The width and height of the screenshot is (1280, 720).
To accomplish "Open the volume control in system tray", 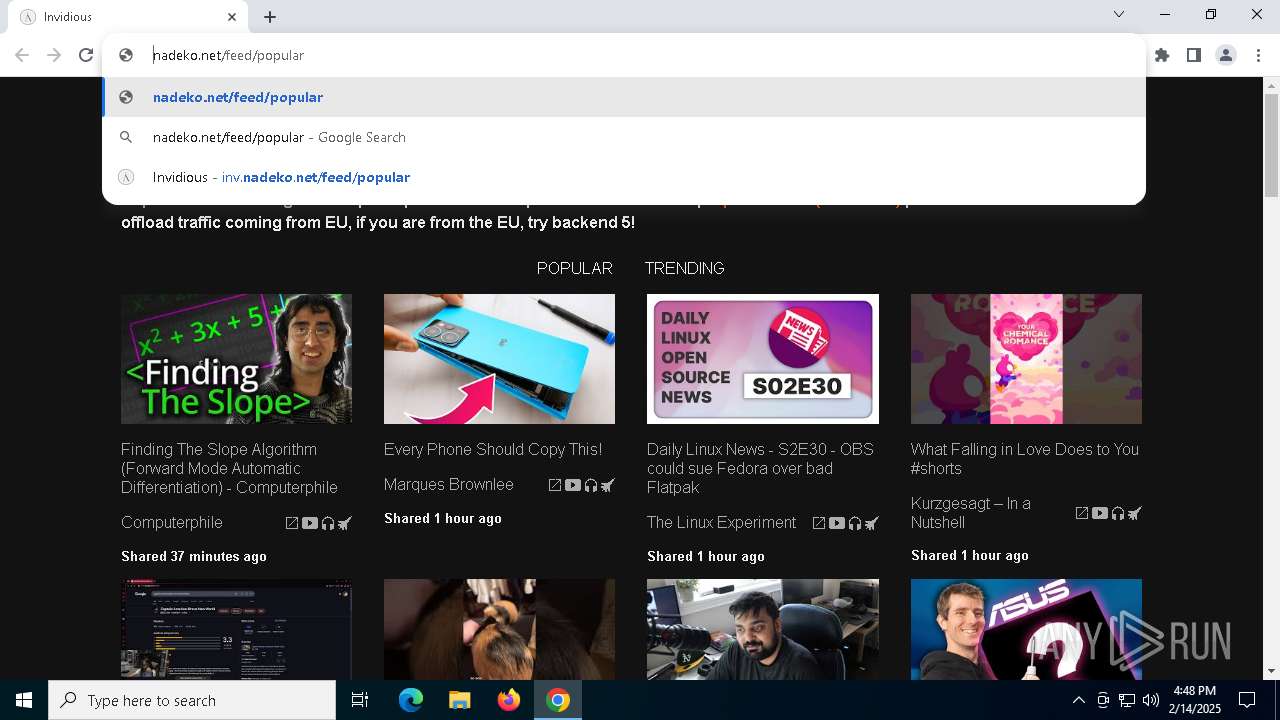I will point(1150,700).
